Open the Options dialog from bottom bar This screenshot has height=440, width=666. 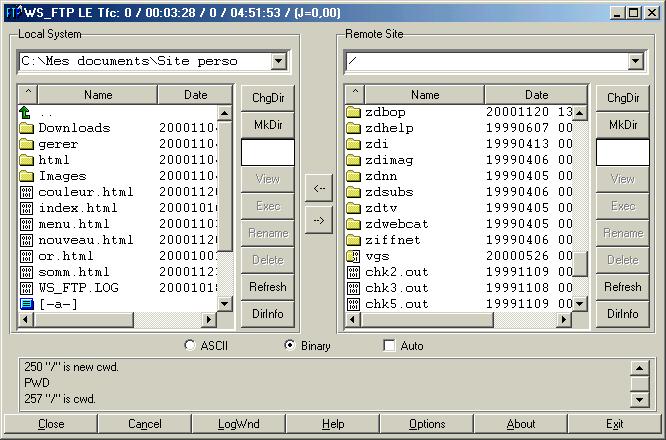pyautogui.click(x=427, y=424)
